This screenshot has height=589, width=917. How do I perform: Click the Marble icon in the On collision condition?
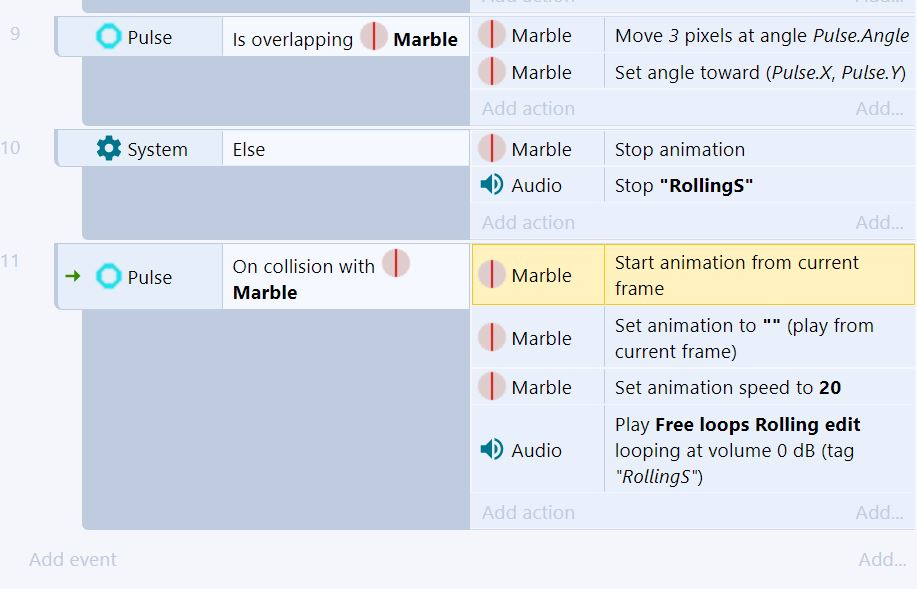click(396, 263)
